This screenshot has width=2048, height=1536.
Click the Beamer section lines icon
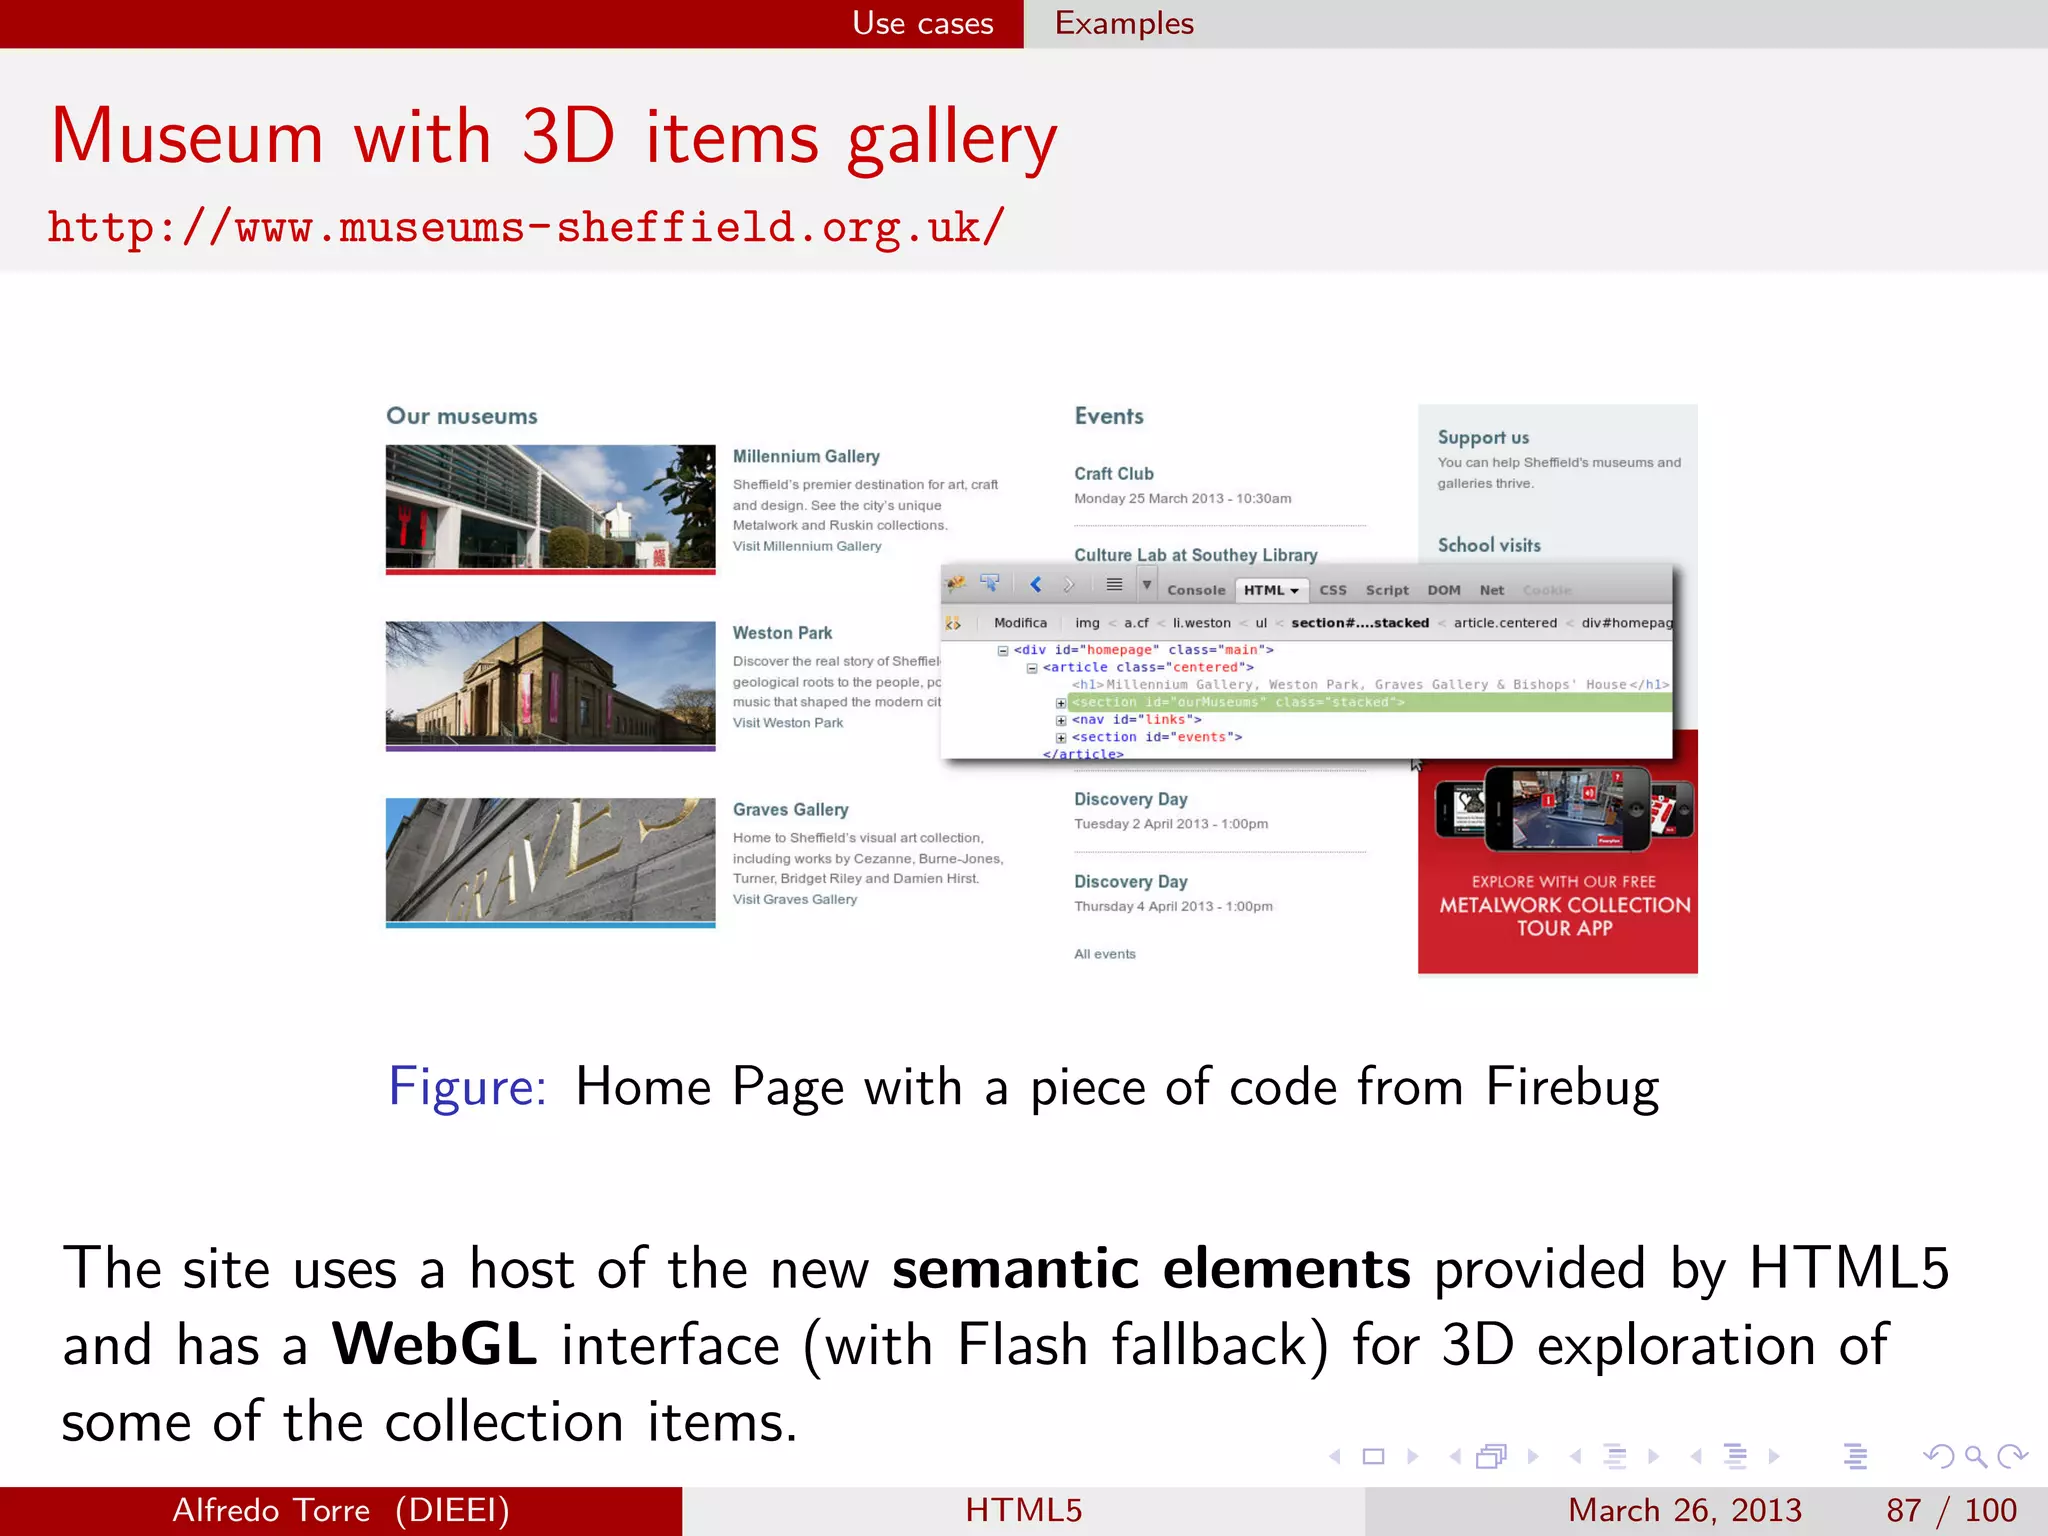(x=1736, y=1456)
